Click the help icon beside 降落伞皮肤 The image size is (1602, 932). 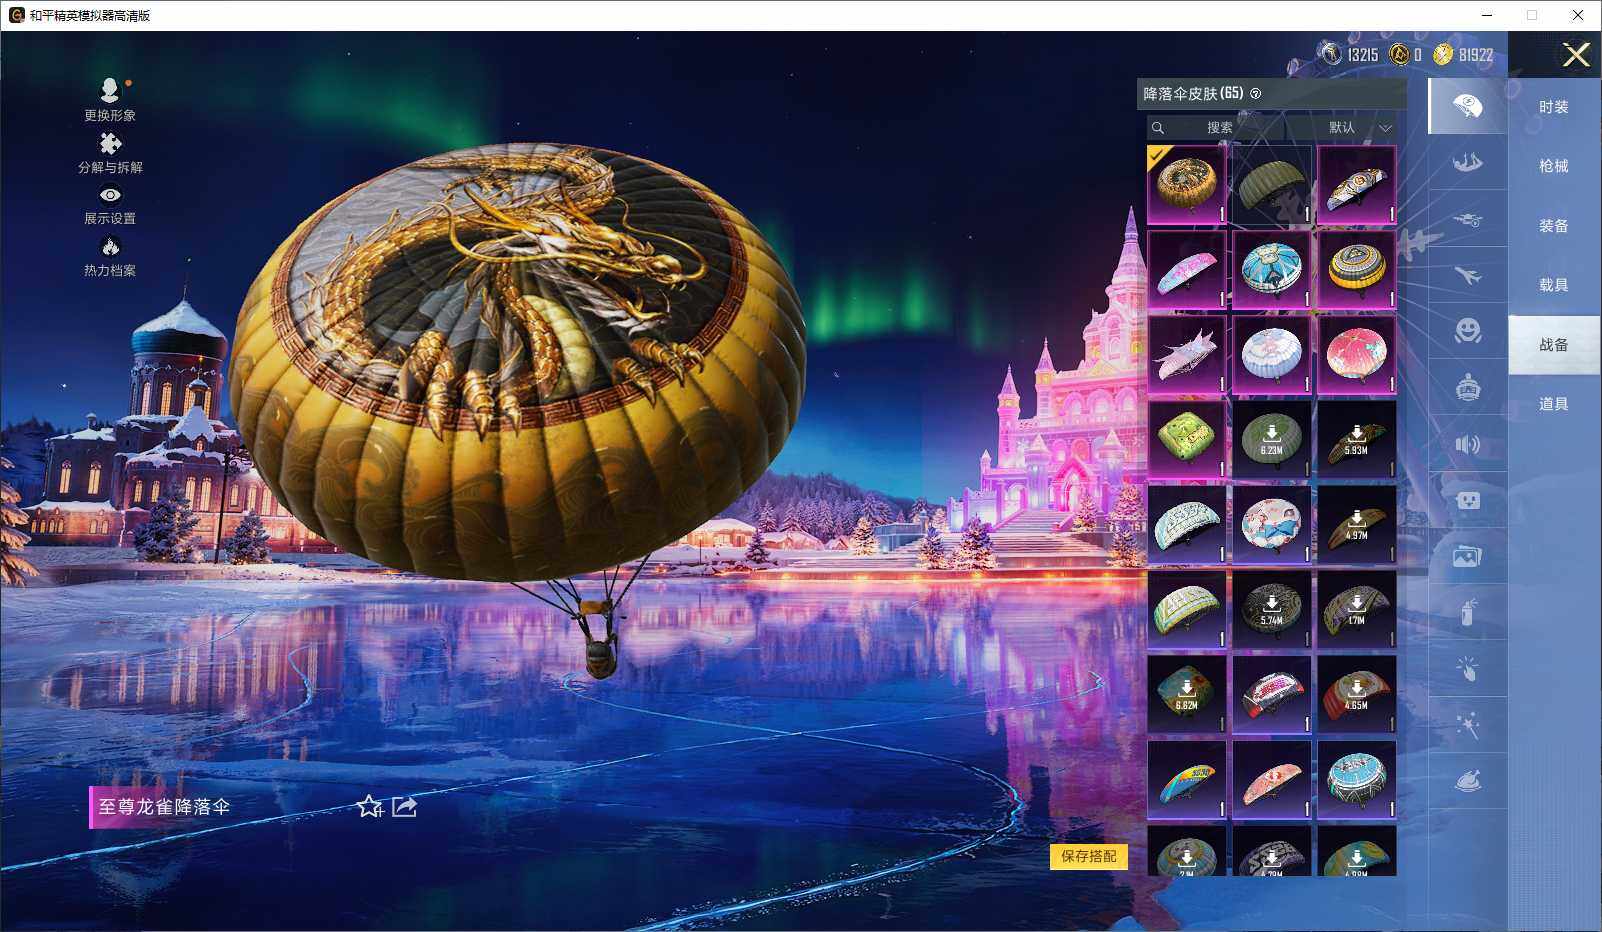click(x=1256, y=94)
